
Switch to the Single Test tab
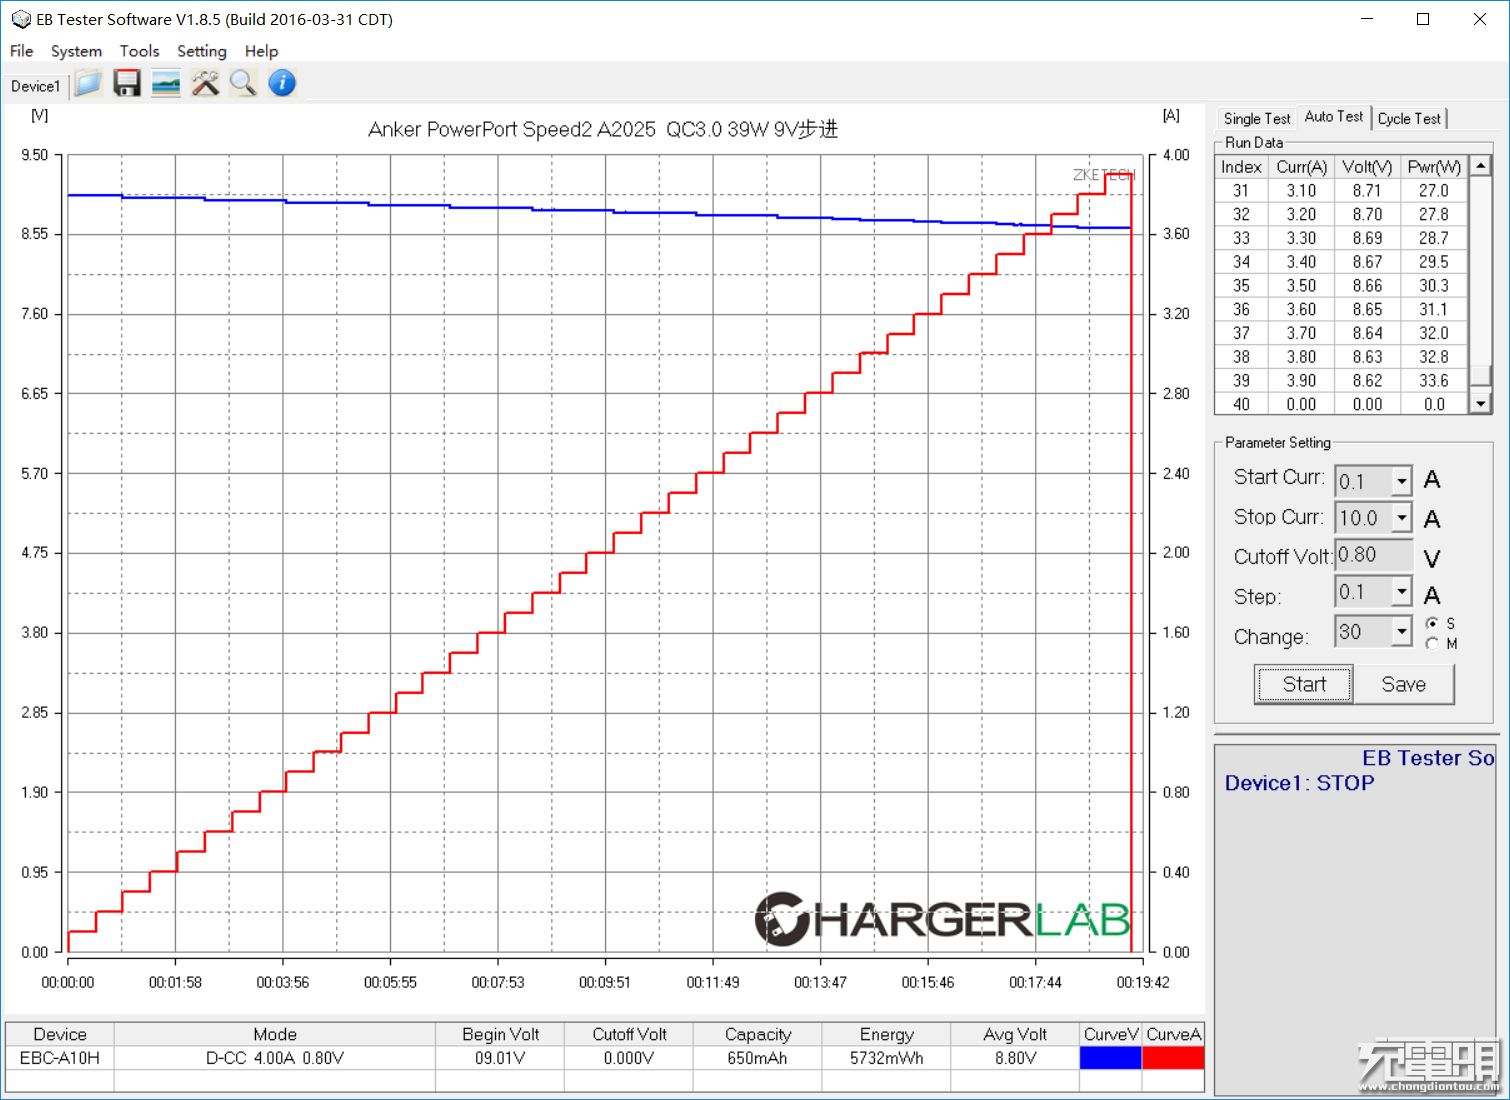click(x=1256, y=118)
